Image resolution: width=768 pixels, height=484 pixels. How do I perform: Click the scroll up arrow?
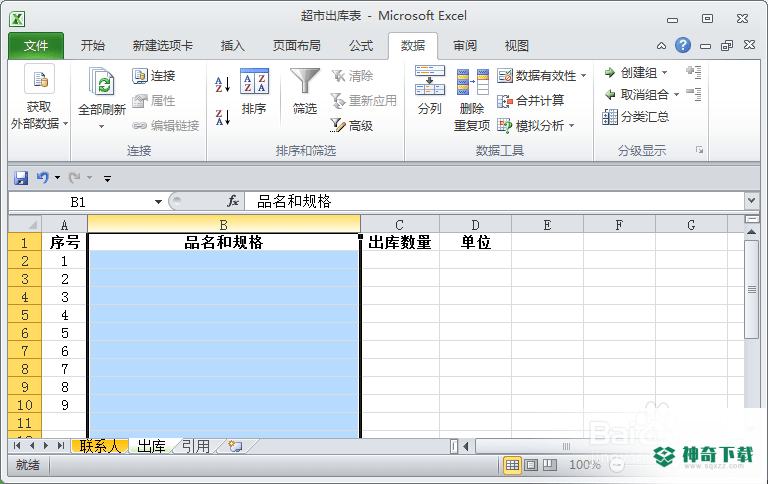click(x=752, y=232)
